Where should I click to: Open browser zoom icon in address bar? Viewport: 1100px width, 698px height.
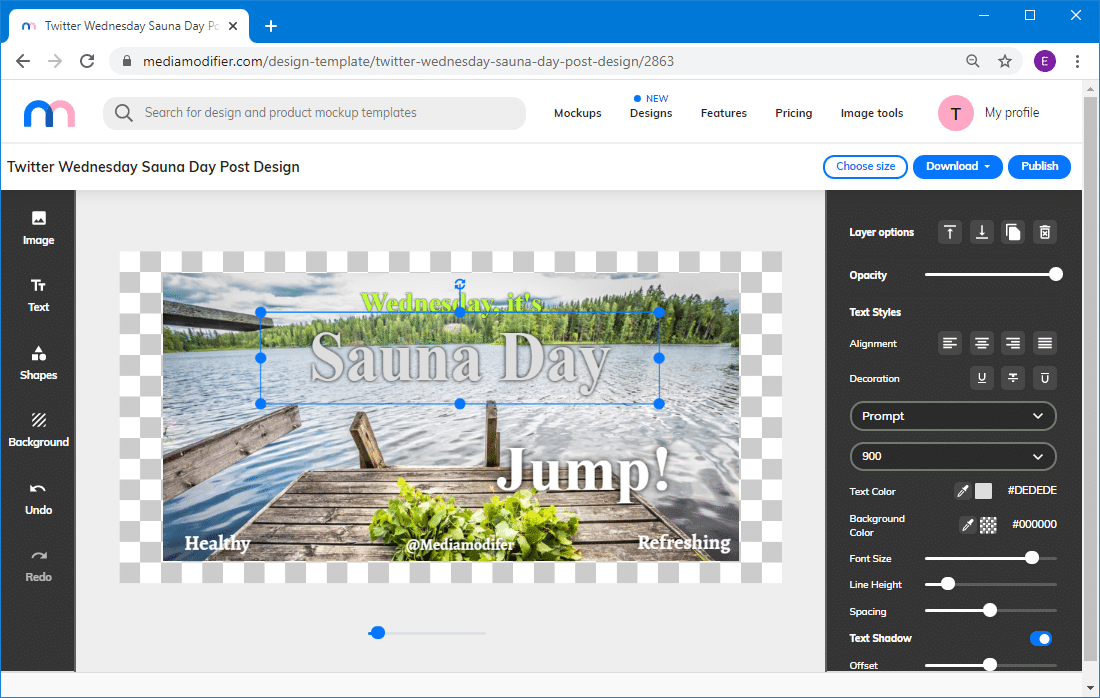972,61
